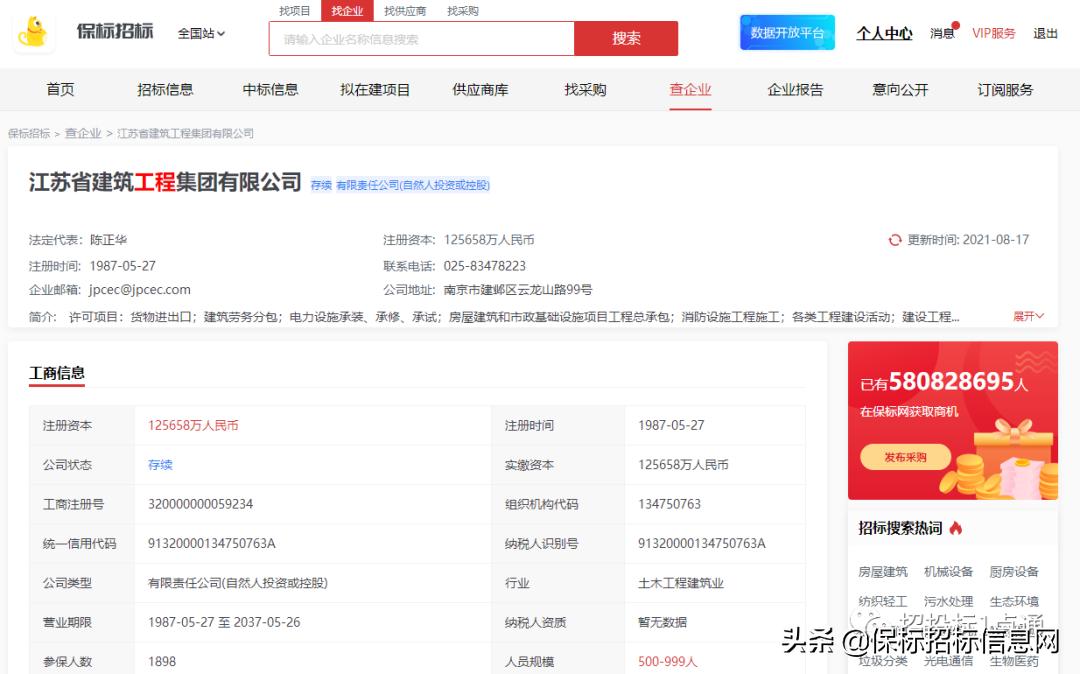Select the 找项目 search tab

pyautogui.click(x=295, y=11)
